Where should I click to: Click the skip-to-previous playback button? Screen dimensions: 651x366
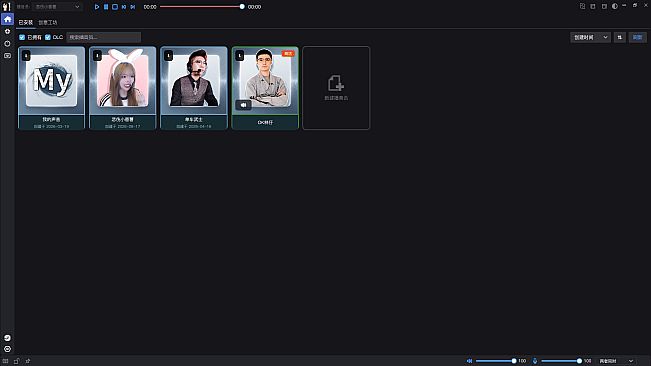point(124,7)
